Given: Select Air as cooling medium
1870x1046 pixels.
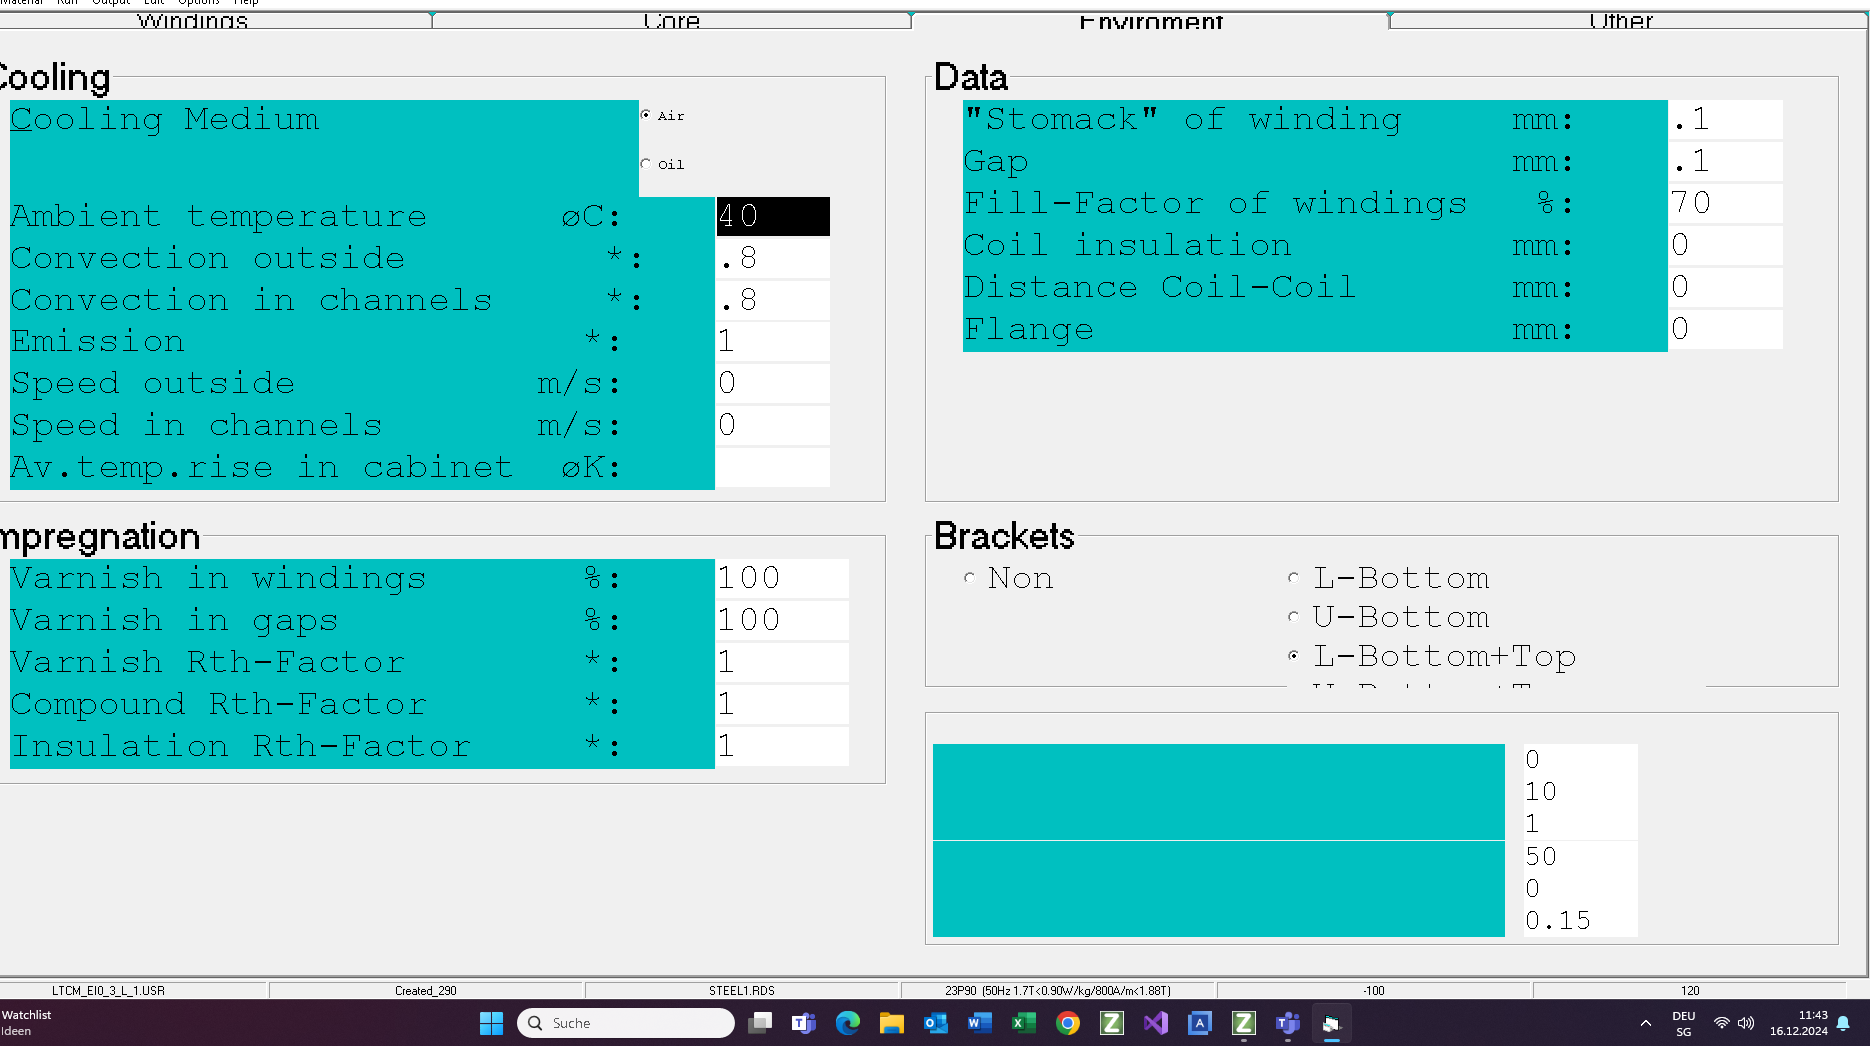Looking at the screenshot, I should [646, 115].
